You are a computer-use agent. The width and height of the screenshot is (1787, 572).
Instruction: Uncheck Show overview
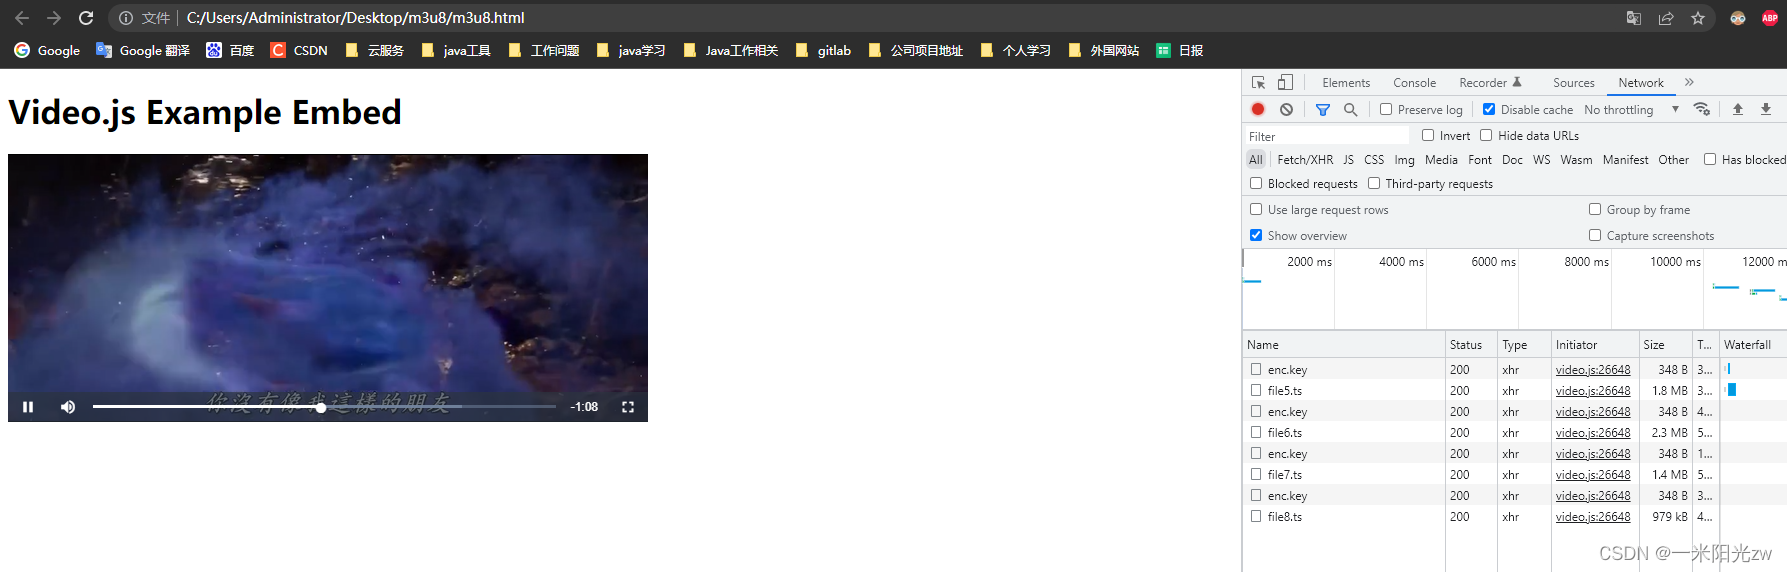pos(1256,235)
